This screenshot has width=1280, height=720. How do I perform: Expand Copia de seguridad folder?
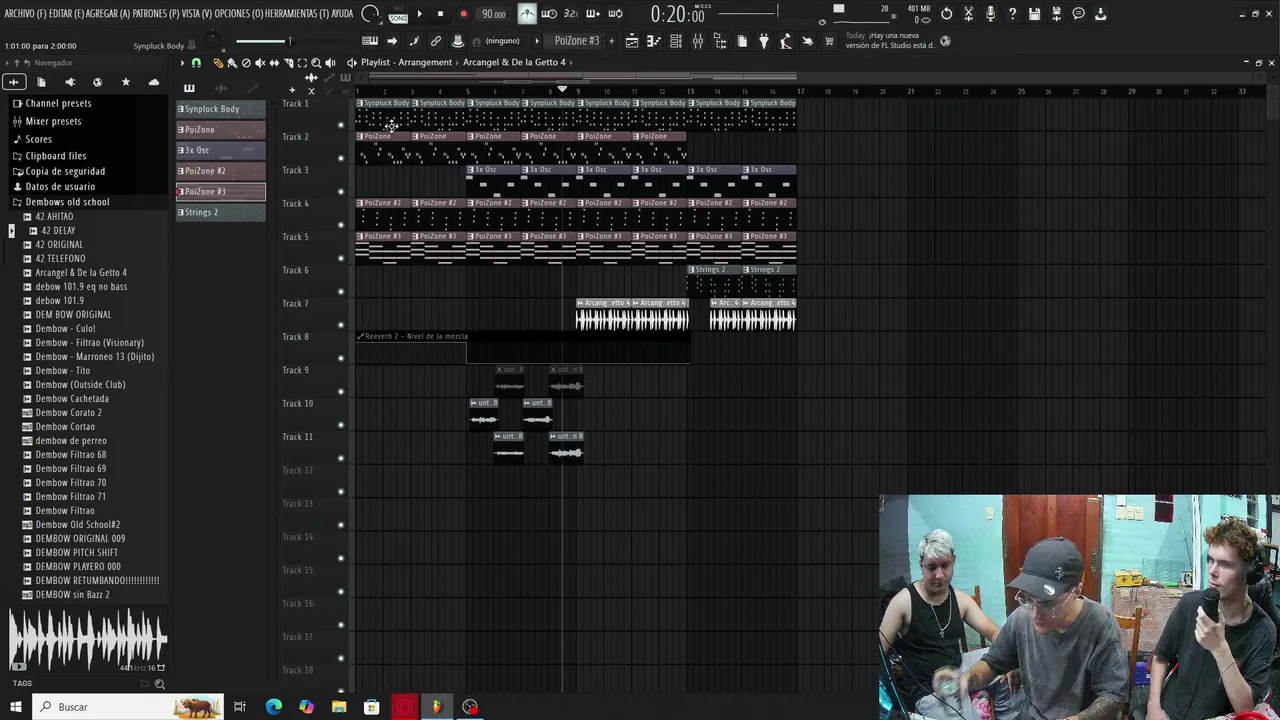click(x=64, y=171)
